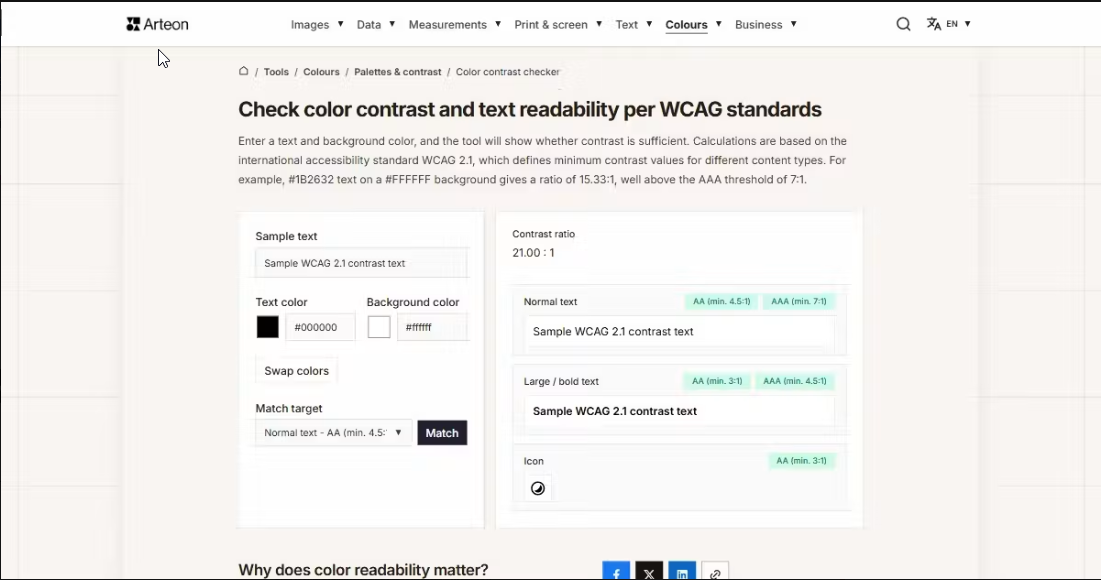The width and height of the screenshot is (1101, 580).
Task: Go to home breadcrumb icon
Action: tap(244, 71)
